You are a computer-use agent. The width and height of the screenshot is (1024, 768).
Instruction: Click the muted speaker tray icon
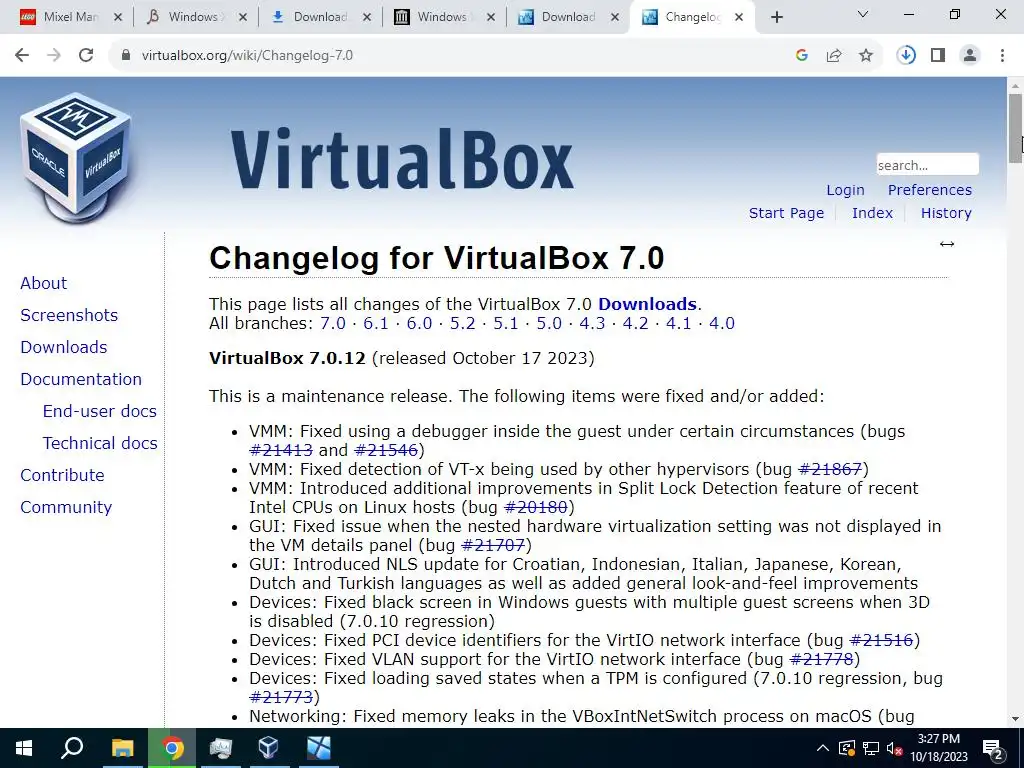894,748
